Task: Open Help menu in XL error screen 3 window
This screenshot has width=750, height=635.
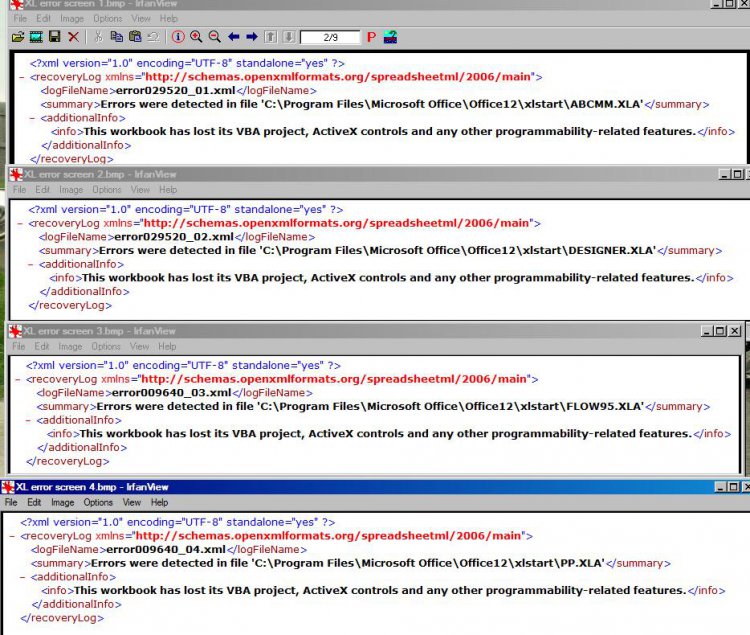Action: [x=167, y=346]
